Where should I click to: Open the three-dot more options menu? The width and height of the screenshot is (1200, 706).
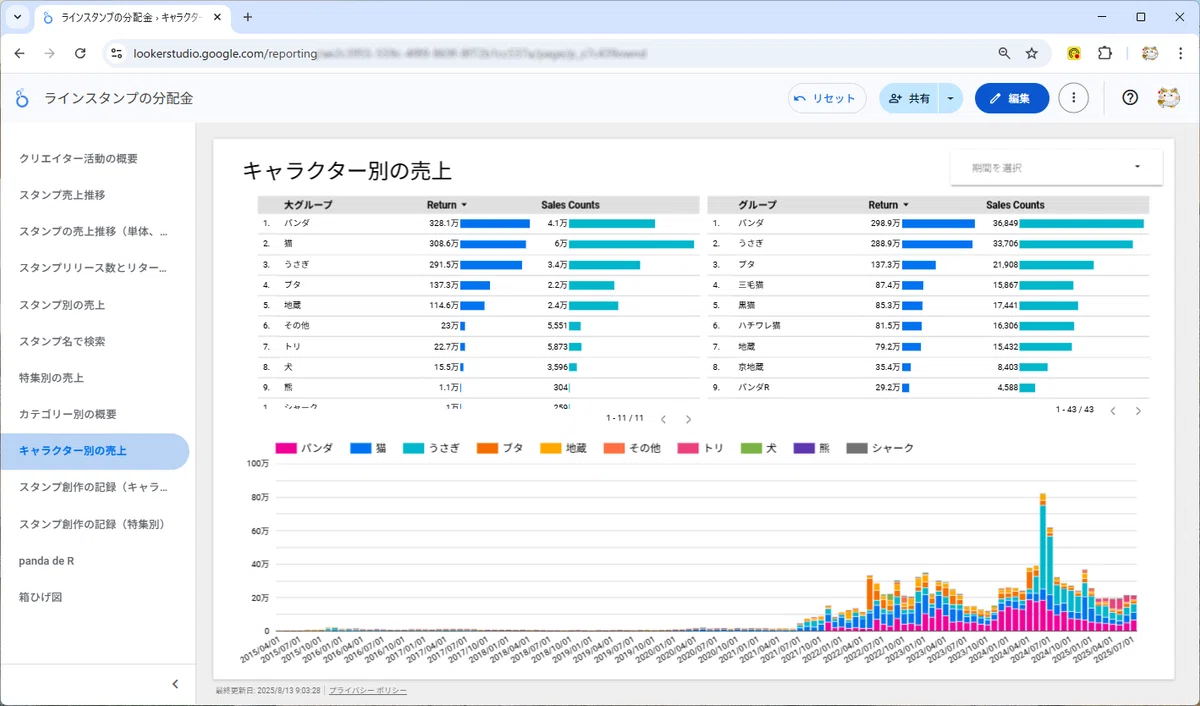tap(1073, 98)
